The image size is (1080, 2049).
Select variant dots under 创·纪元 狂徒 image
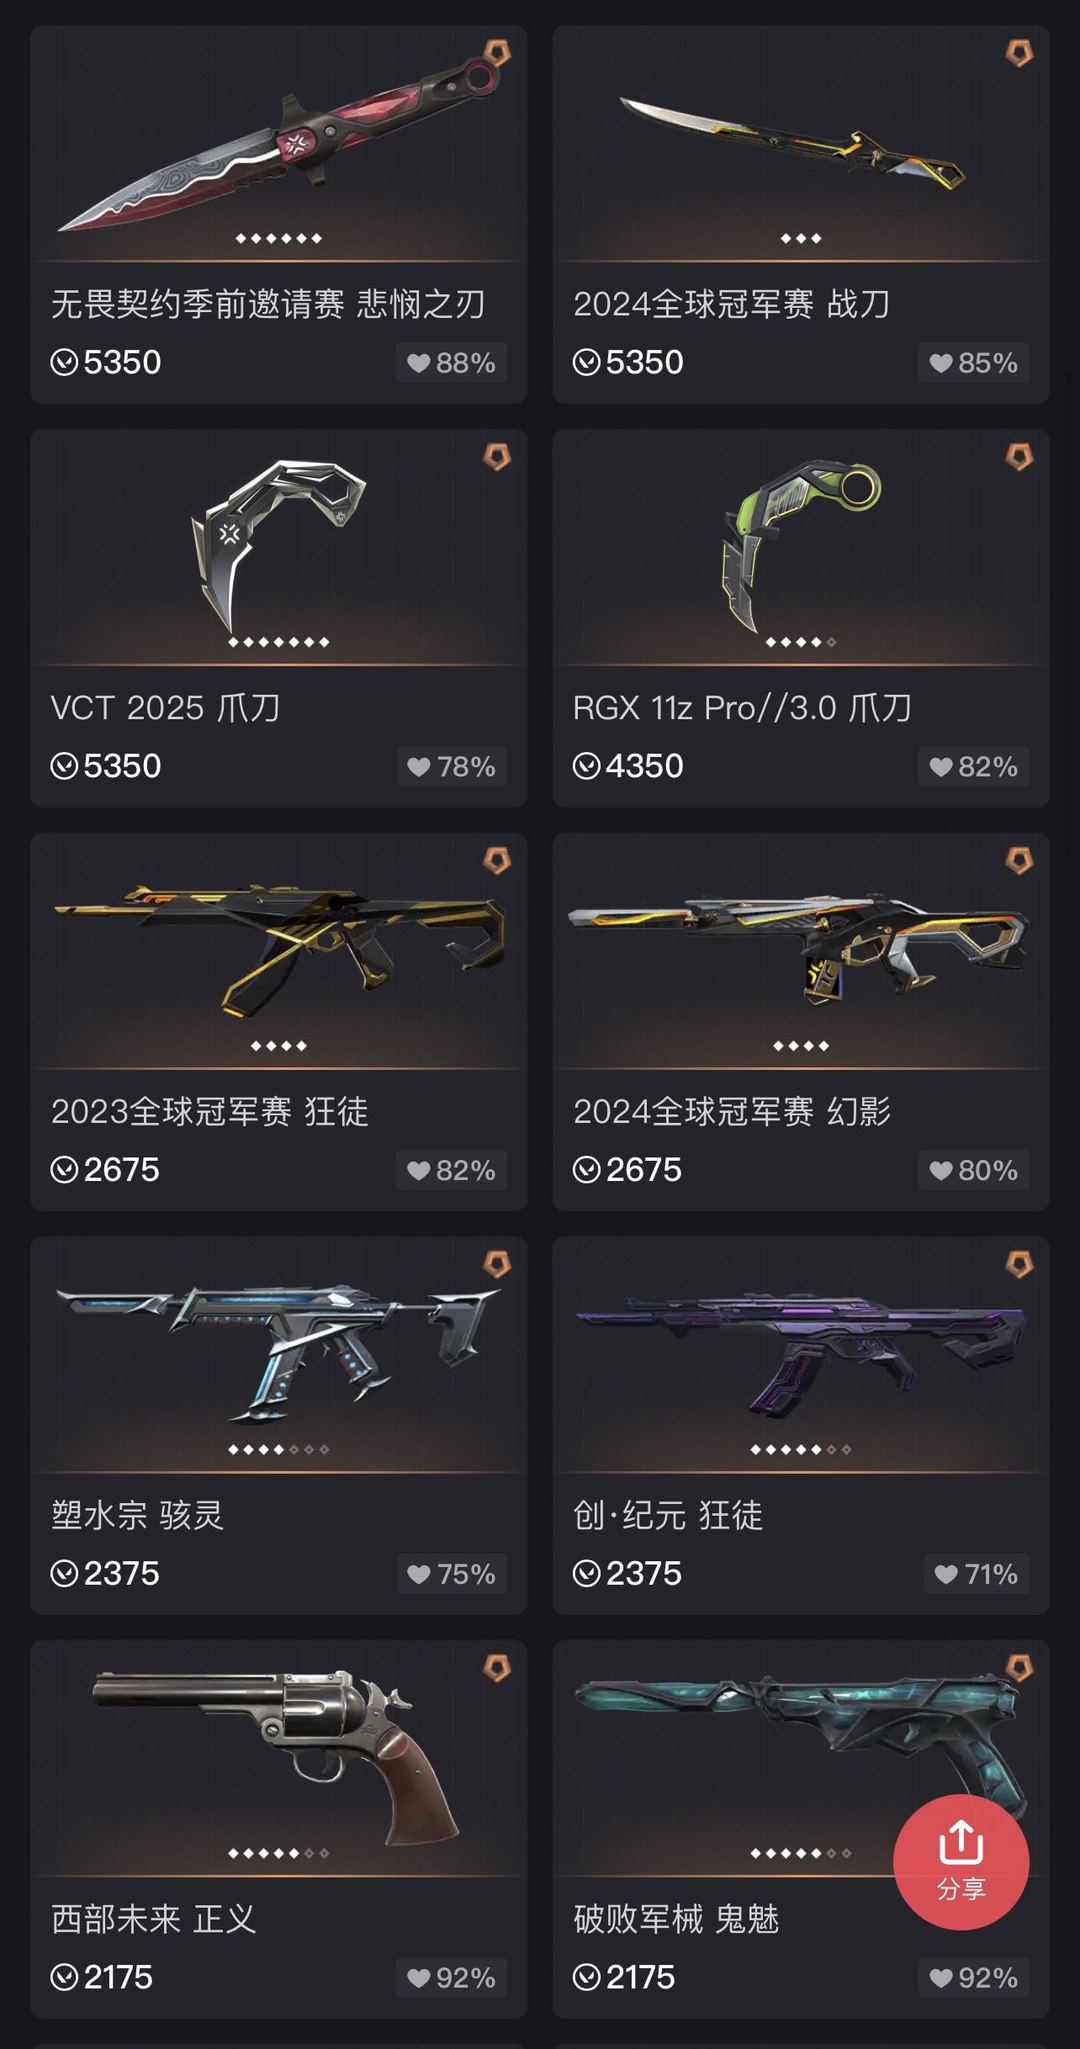tap(801, 1450)
